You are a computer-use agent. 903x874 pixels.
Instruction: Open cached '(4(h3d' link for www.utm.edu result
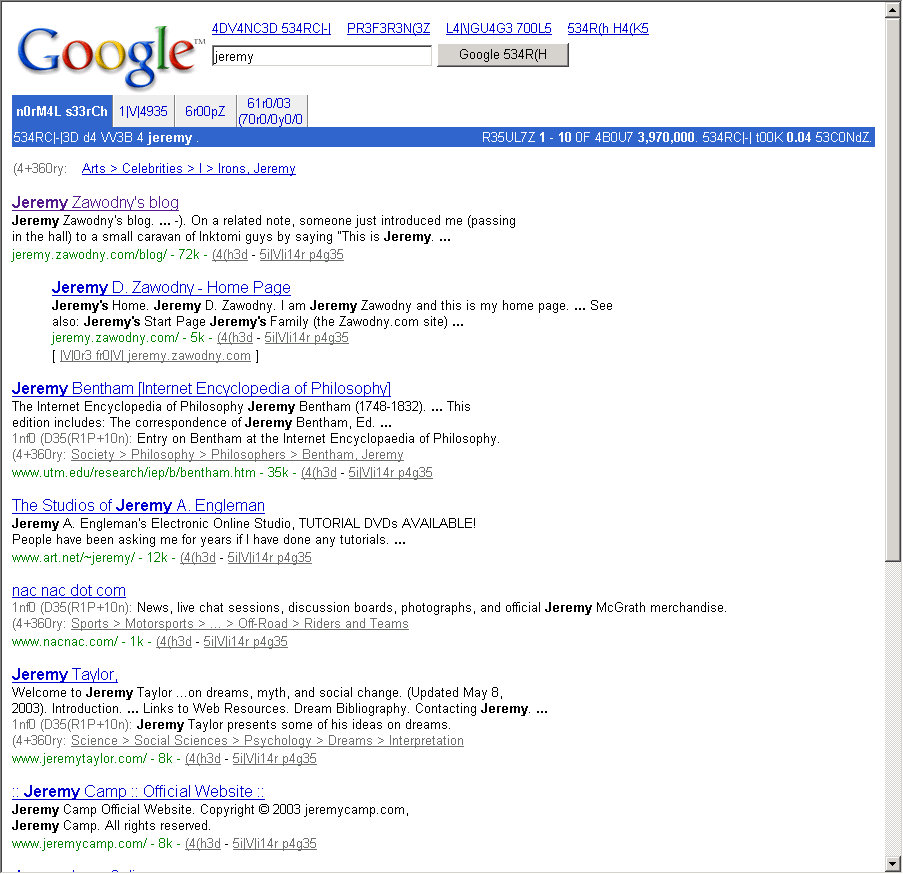[x=319, y=473]
